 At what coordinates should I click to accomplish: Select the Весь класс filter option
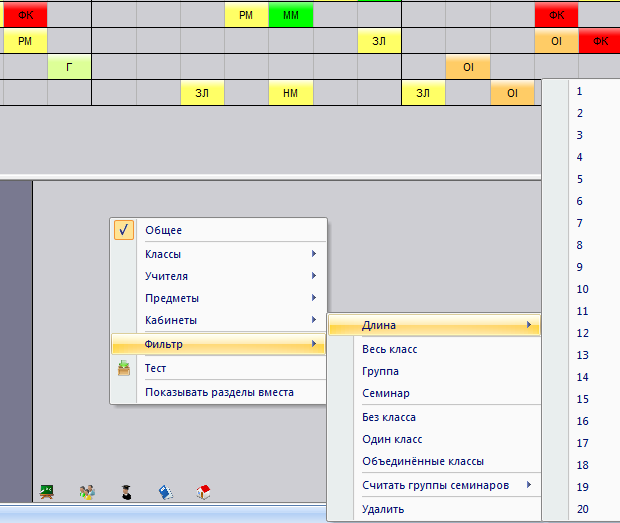(x=390, y=349)
